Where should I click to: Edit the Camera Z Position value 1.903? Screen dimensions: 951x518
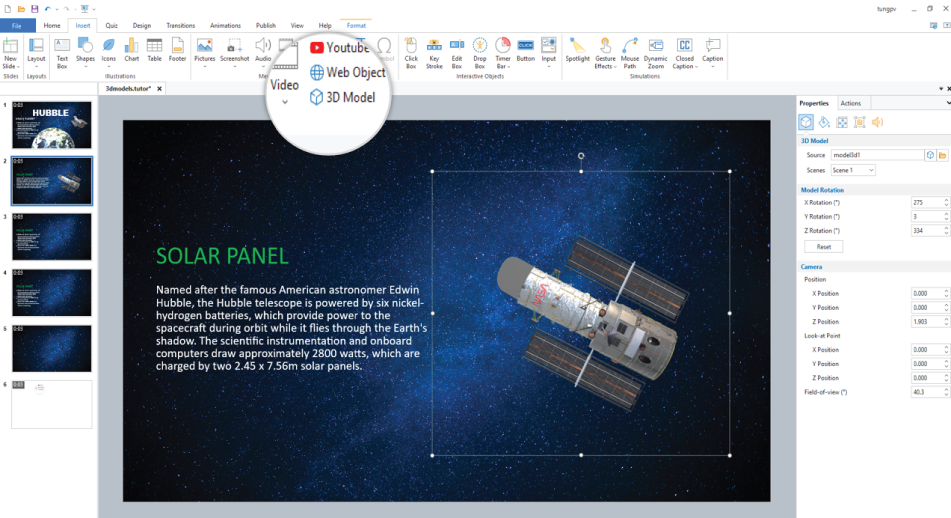click(x=927, y=321)
